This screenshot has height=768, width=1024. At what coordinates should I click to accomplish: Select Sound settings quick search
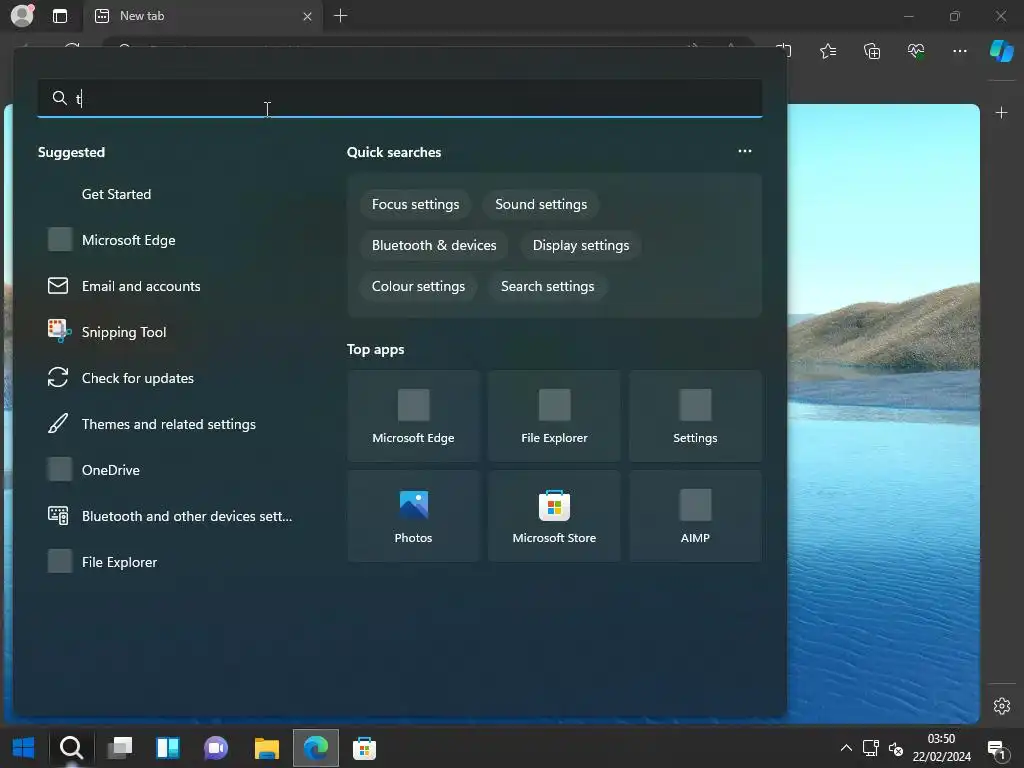[541, 204]
